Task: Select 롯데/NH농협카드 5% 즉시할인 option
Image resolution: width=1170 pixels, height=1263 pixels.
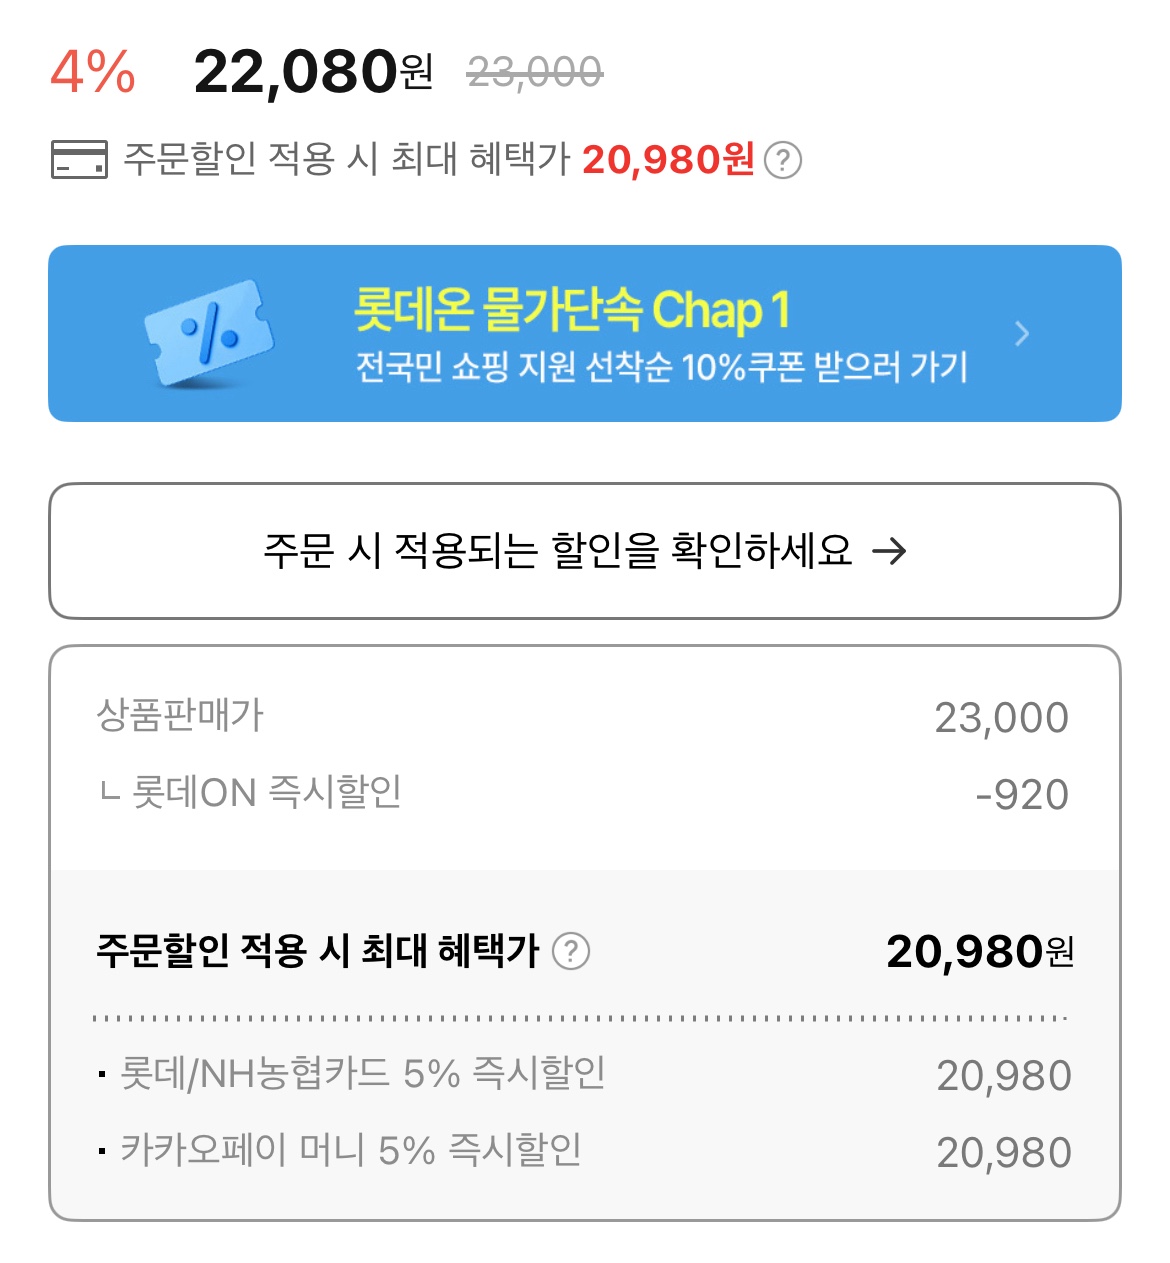Action: click(x=585, y=1074)
